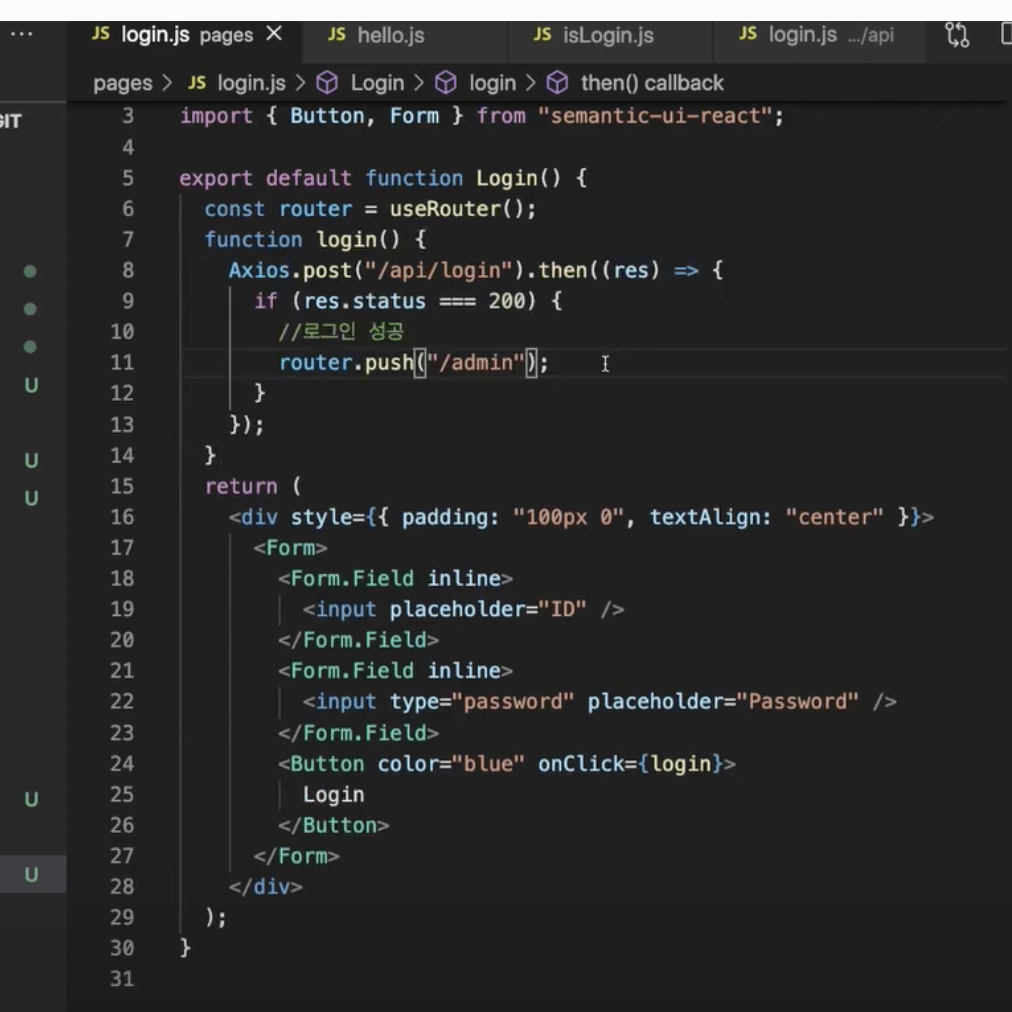Image resolution: width=1012 pixels, height=1012 pixels.
Task: Click the JS icon on isLogin.js tab
Action: pos(542,34)
